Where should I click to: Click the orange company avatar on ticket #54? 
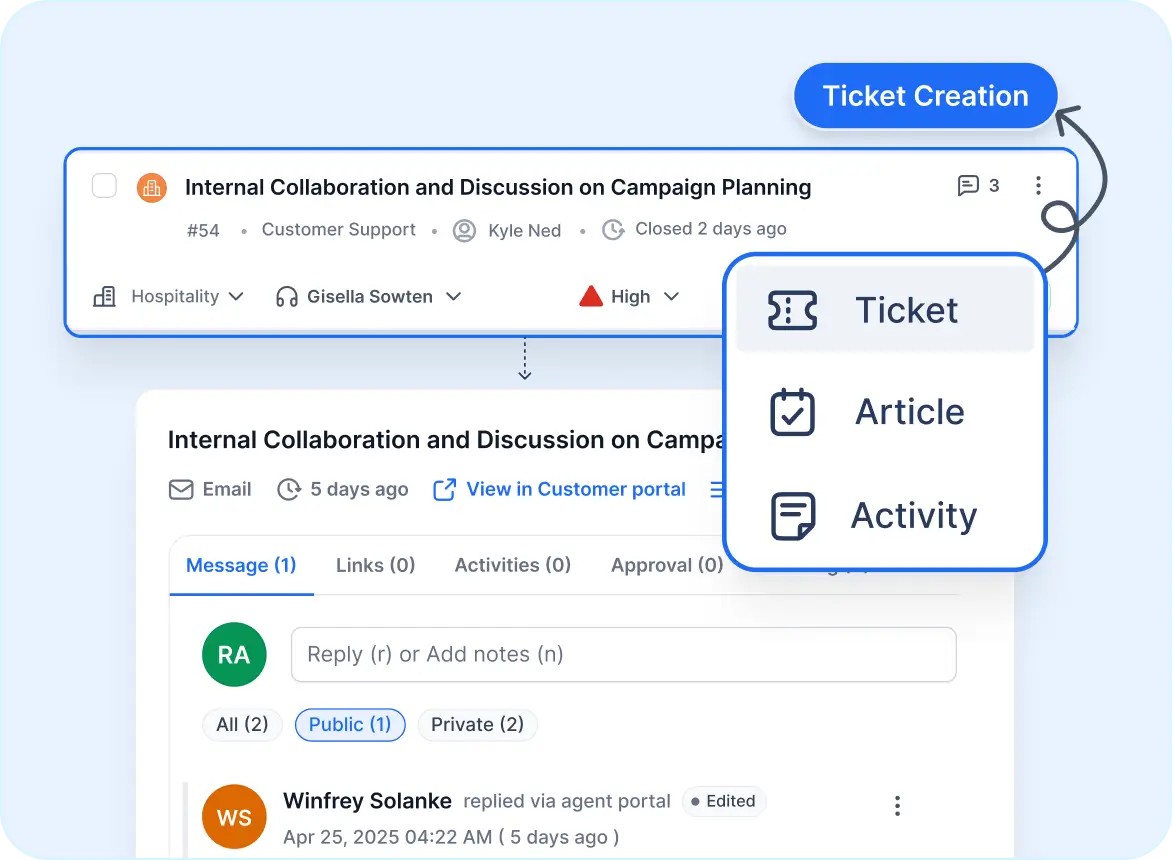point(151,187)
